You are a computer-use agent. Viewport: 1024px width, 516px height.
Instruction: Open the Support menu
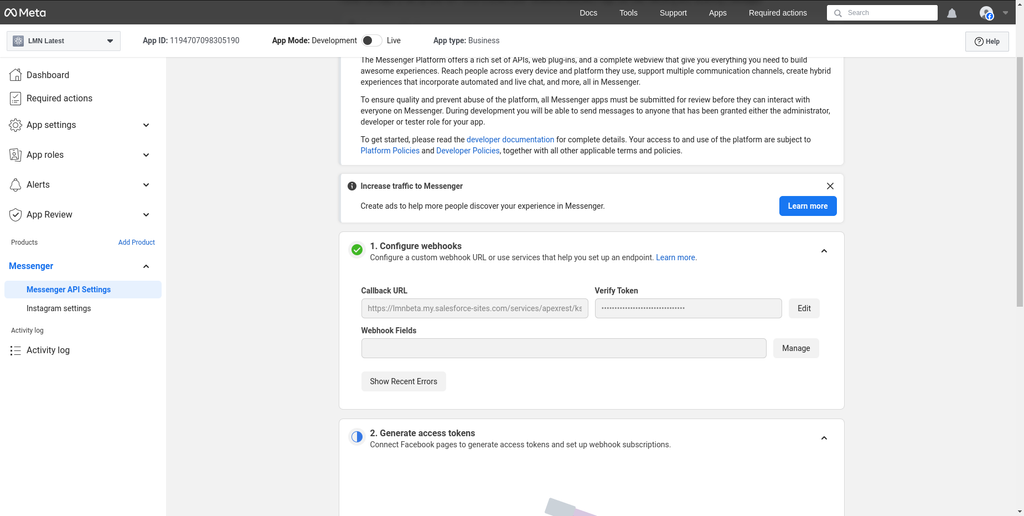coord(673,13)
